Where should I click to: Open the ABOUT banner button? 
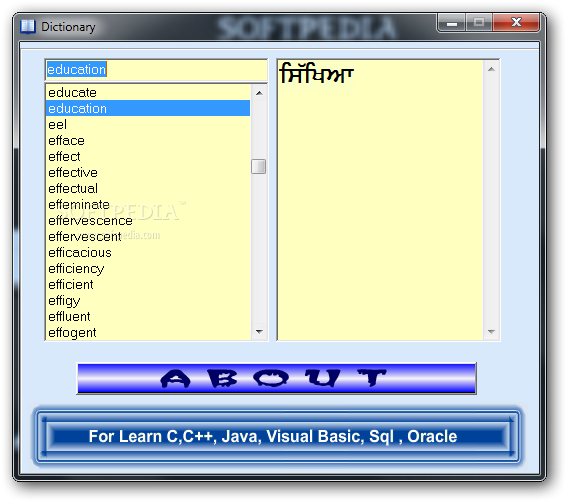click(277, 378)
